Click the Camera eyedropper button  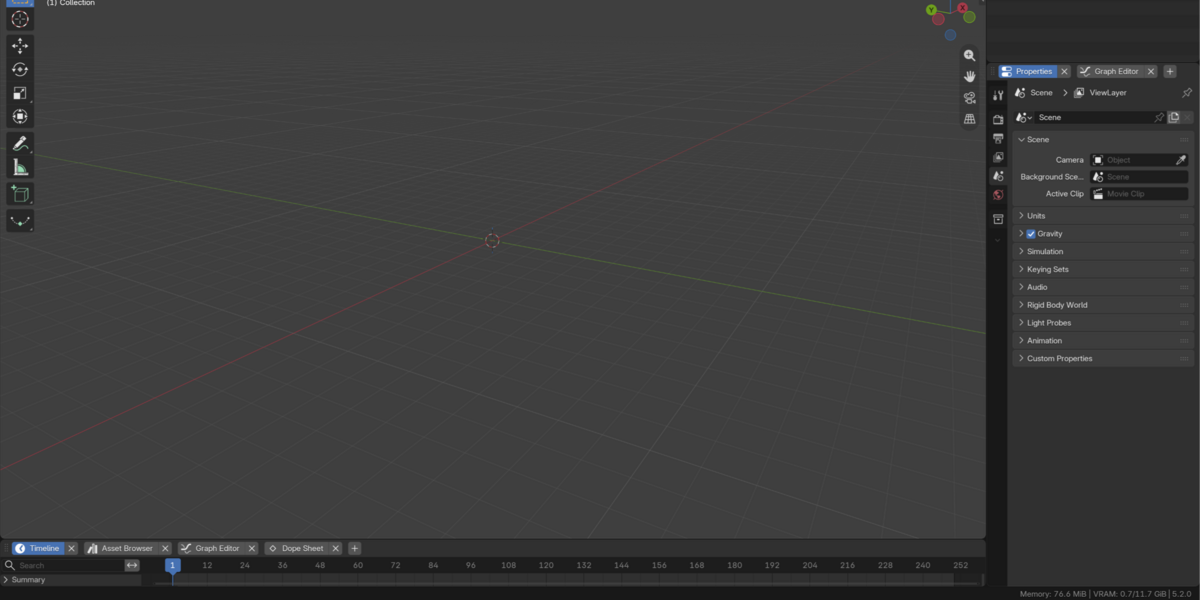[x=1181, y=160]
